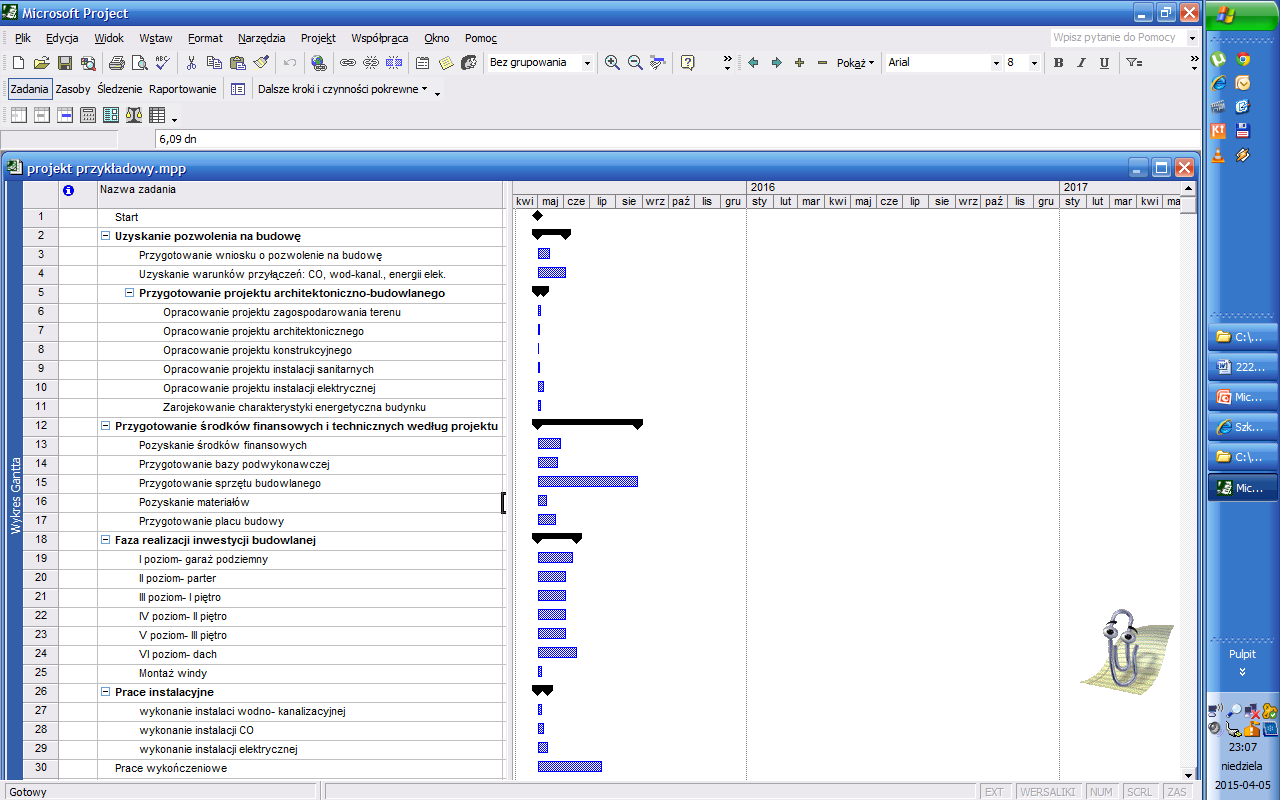
Task: Cut selection with the scissors icon
Action: pyautogui.click(x=192, y=63)
